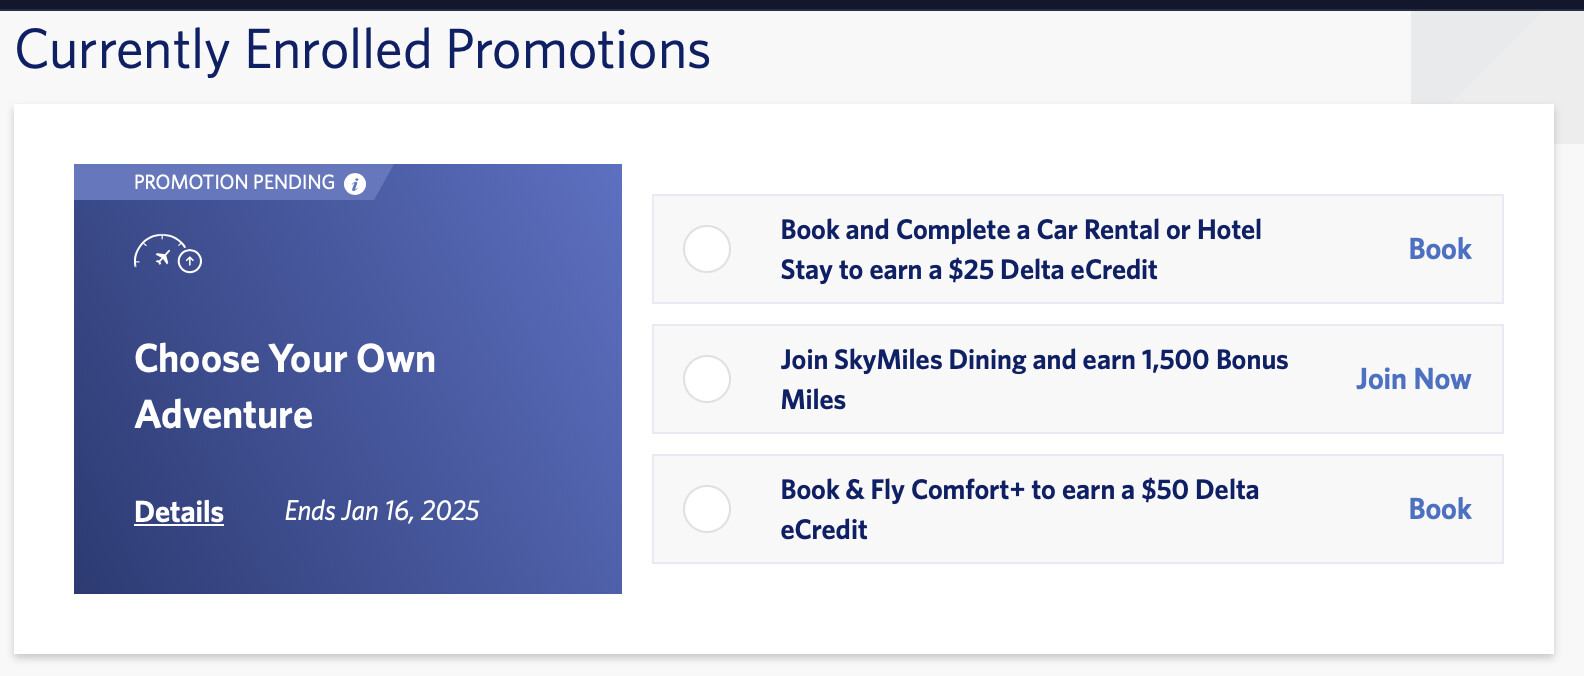Select the circle for Comfort+ eCredit offer
The width and height of the screenshot is (1584, 676).
coord(707,509)
